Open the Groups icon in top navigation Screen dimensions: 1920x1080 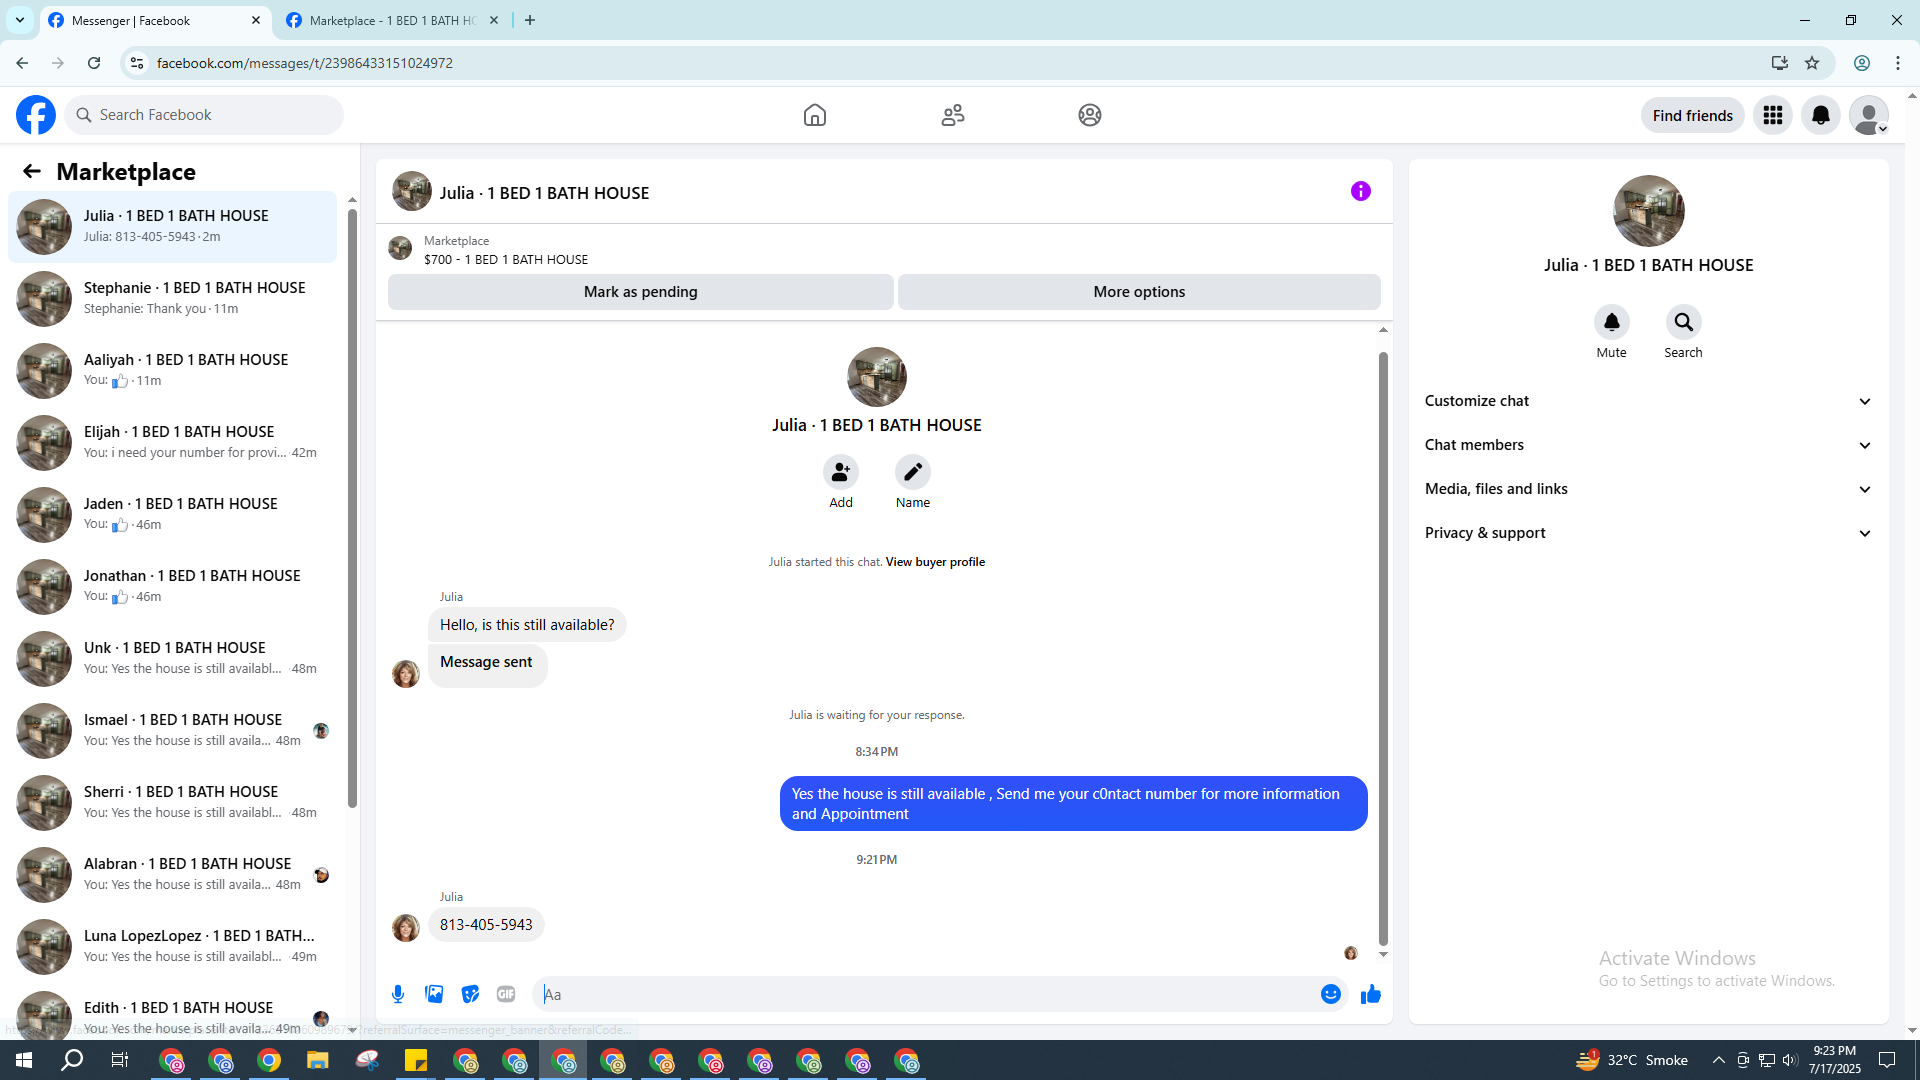(1090, 115)
